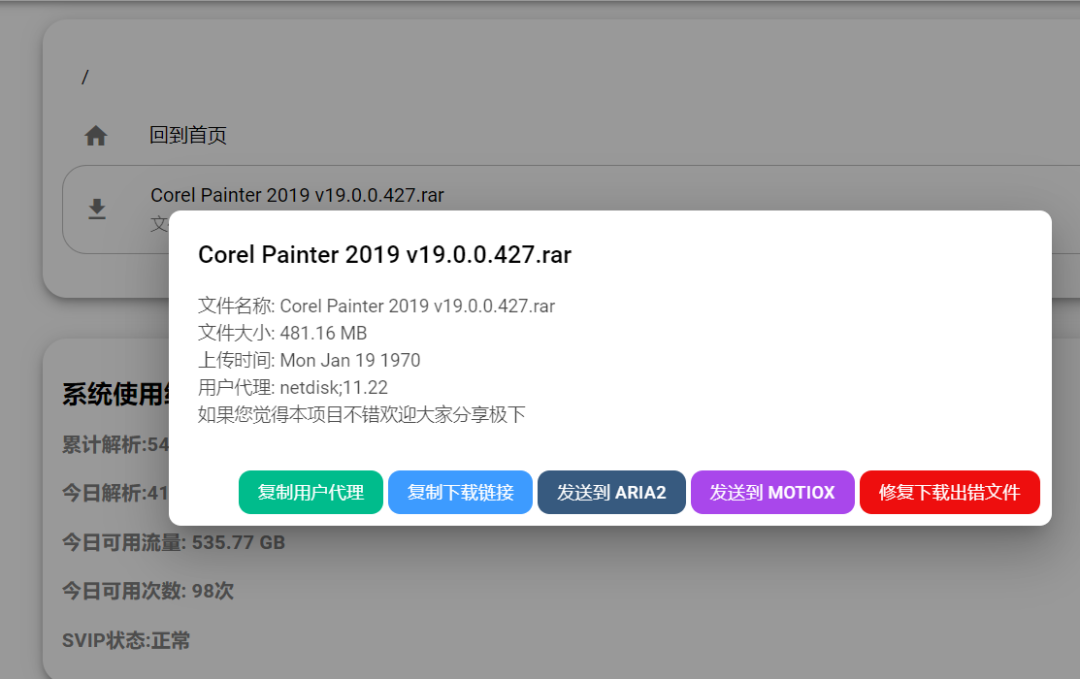Click the red 修复下载出错文件 button
Image resolution: width=1080 pixels, height=679 pixels.
click(x=949, y=492)
